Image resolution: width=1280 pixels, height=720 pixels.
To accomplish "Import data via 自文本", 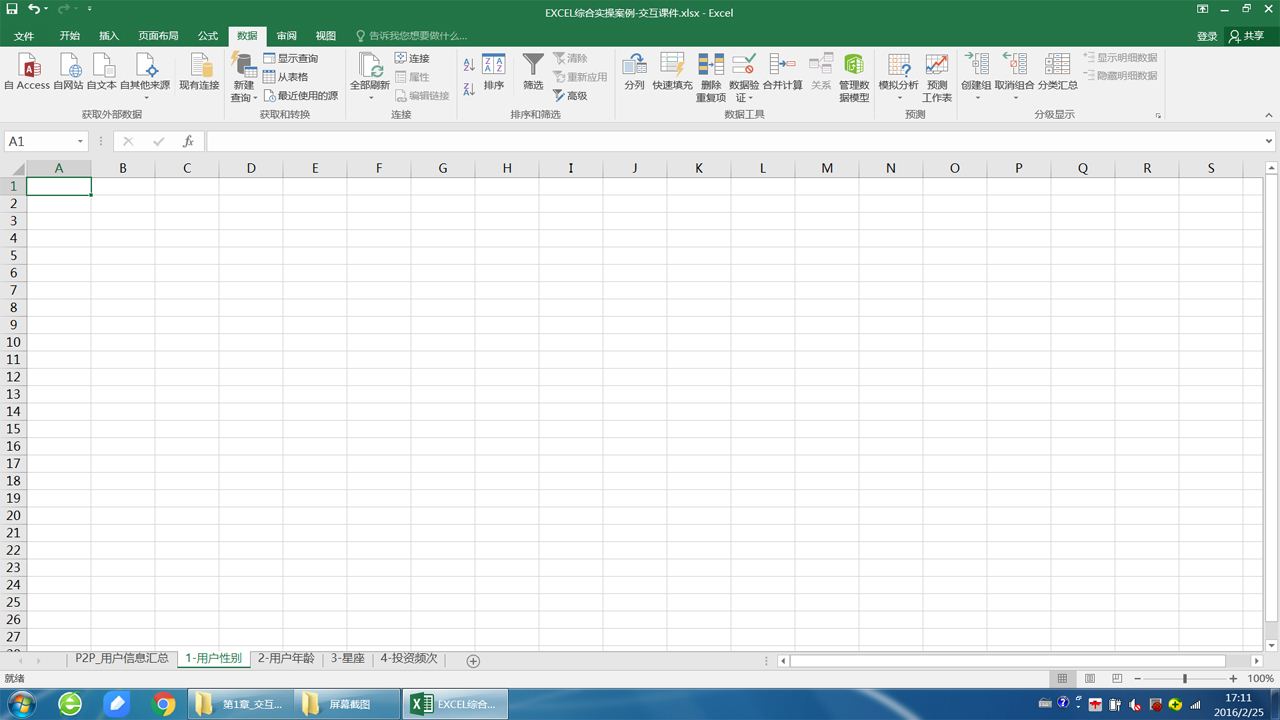I will click(x=102, y=72).
